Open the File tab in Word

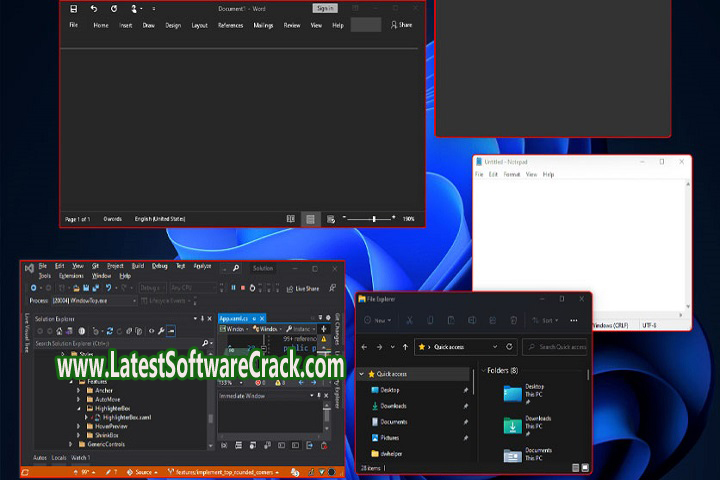click(x=73, y=25)
